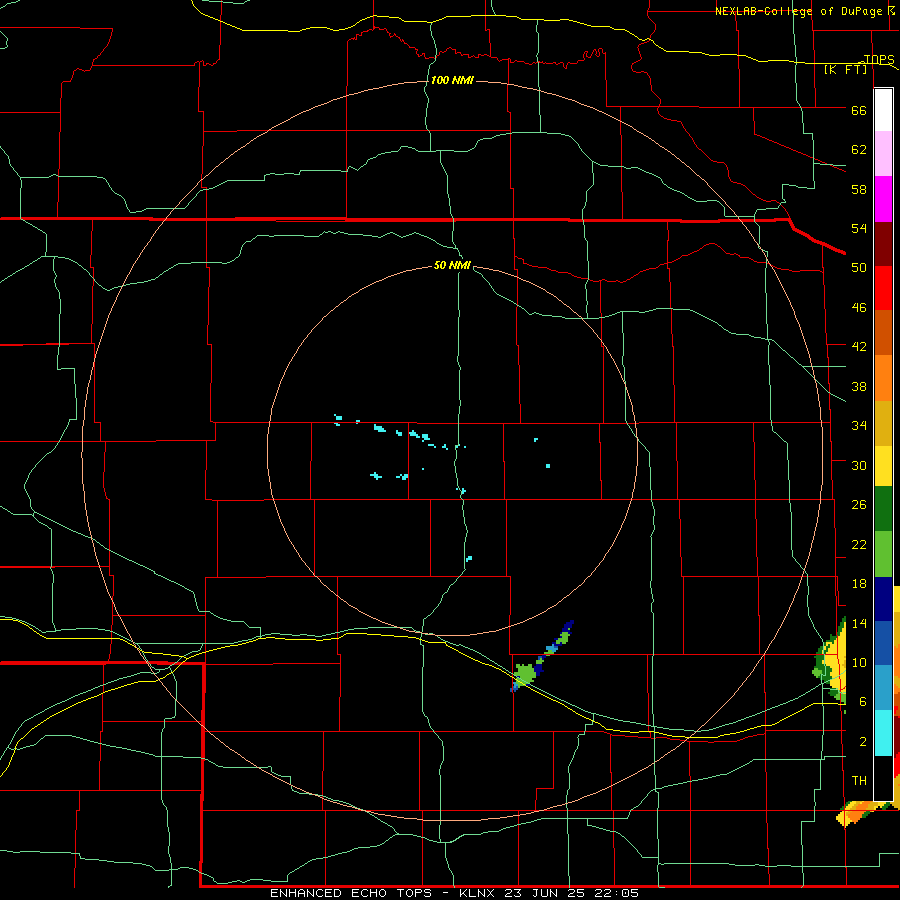
Task: Choose the navy blue legend swatch
Action: click(883, 599)
